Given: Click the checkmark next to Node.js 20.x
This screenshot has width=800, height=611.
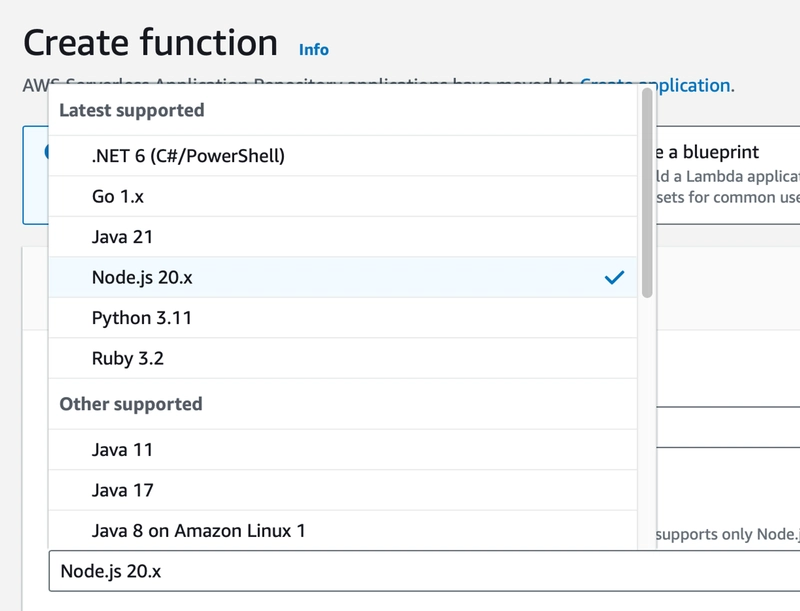Looking at the screenshot, I should (614, 277).
